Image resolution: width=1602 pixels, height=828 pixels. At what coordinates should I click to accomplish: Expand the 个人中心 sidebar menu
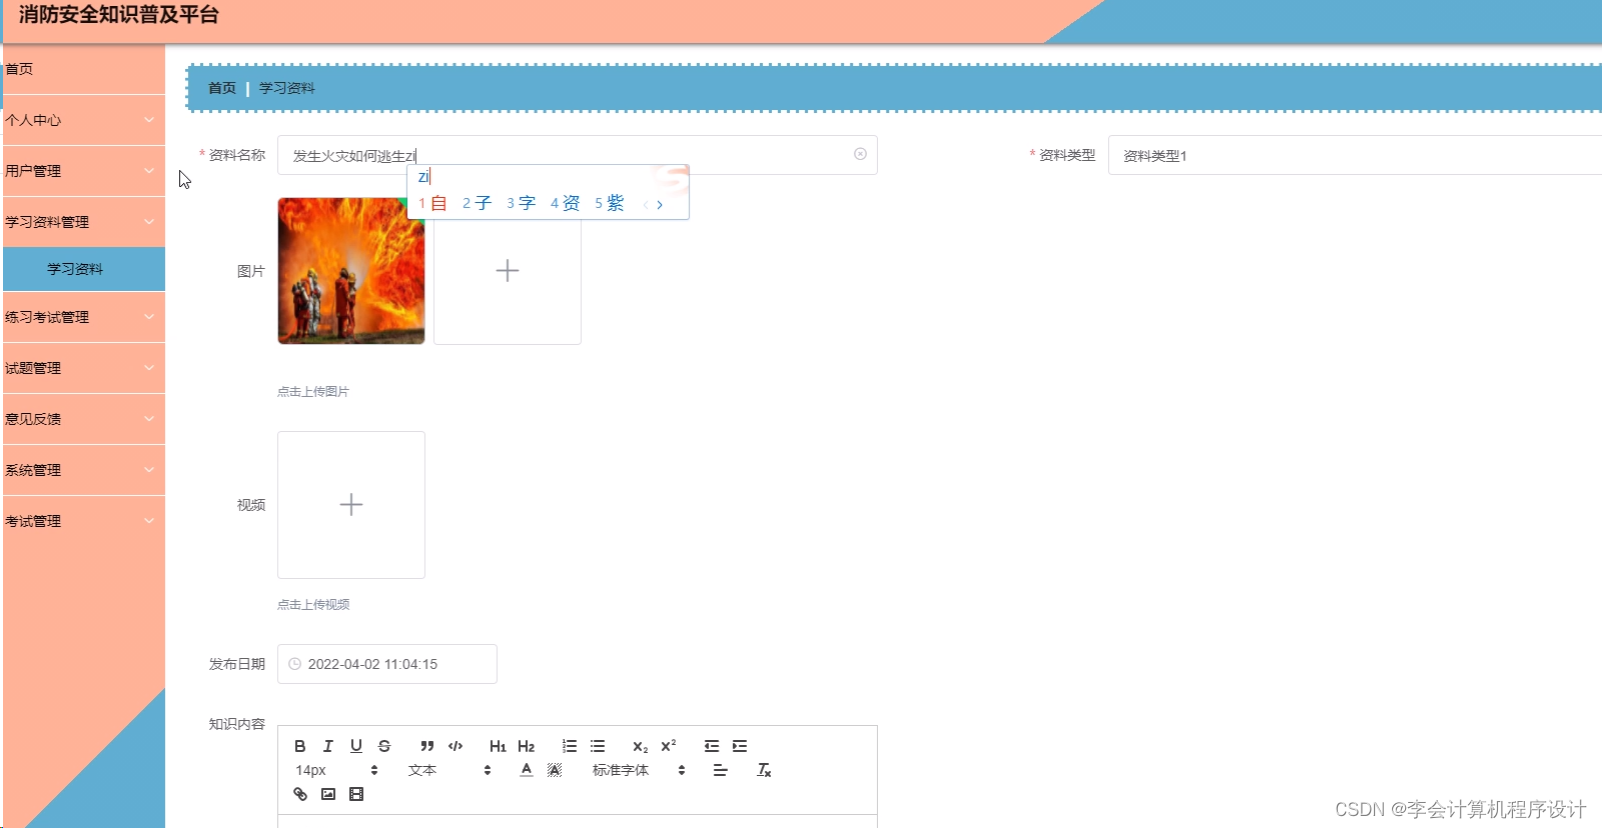coord(82,120)
